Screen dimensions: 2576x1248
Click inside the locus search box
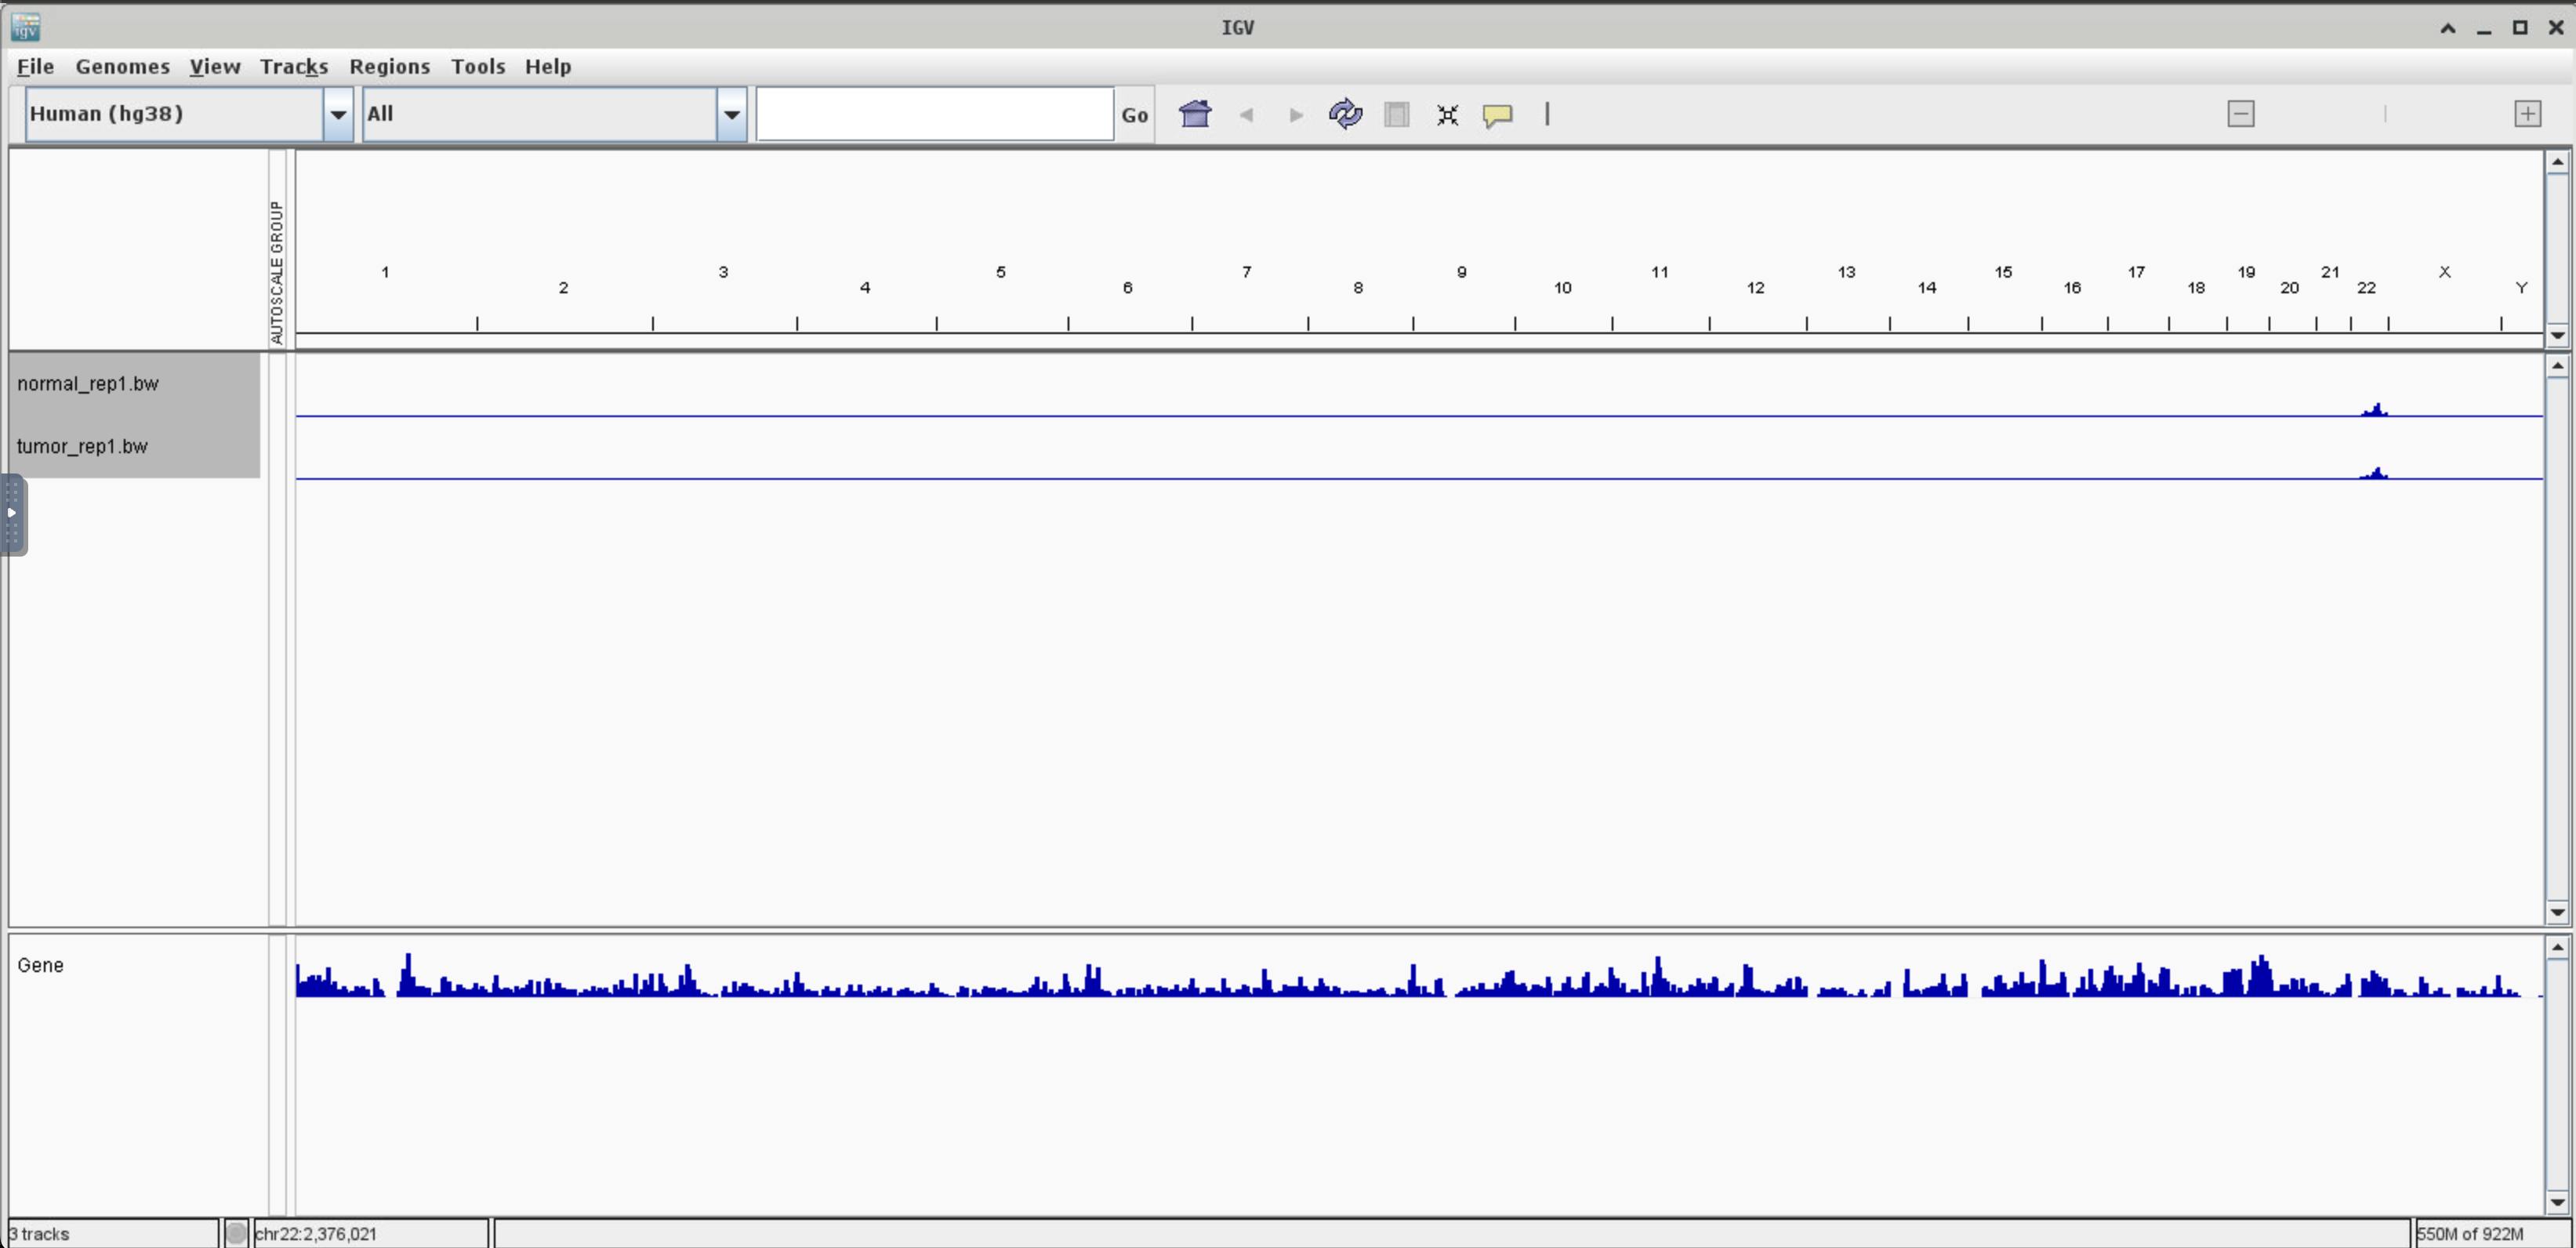tap(934, 114)
